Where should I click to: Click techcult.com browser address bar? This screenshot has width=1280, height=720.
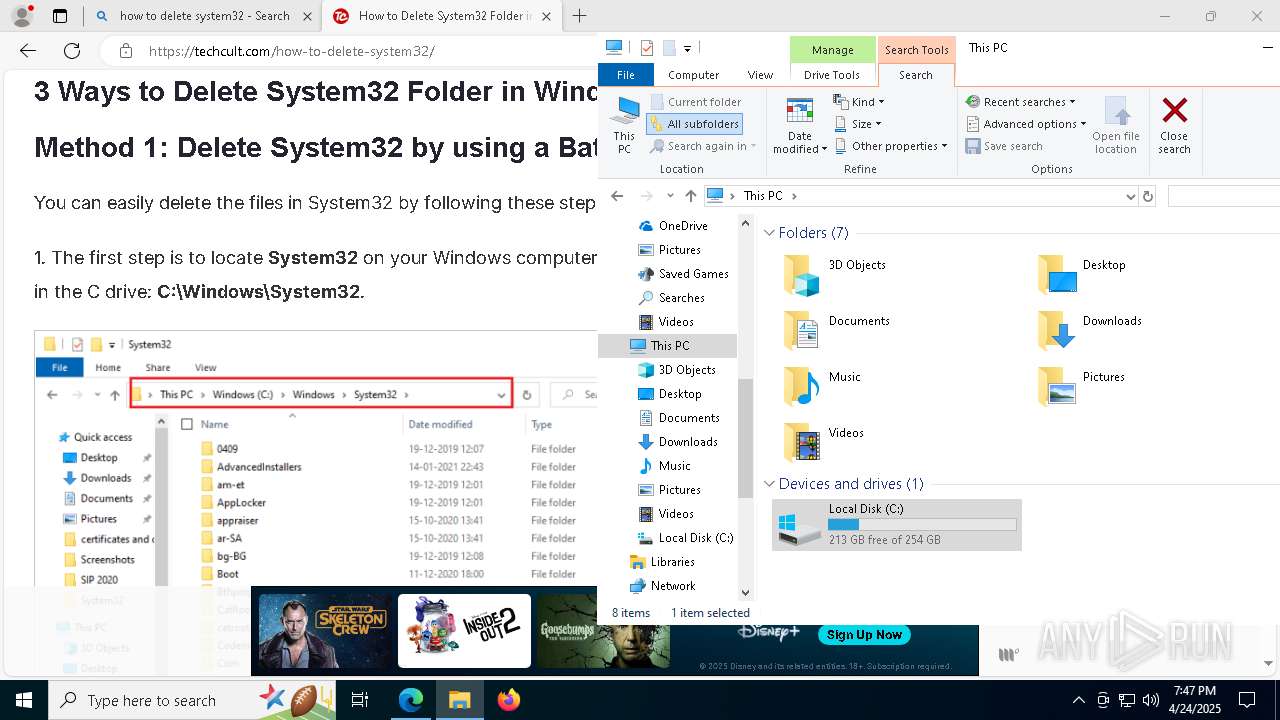(350, 51)
